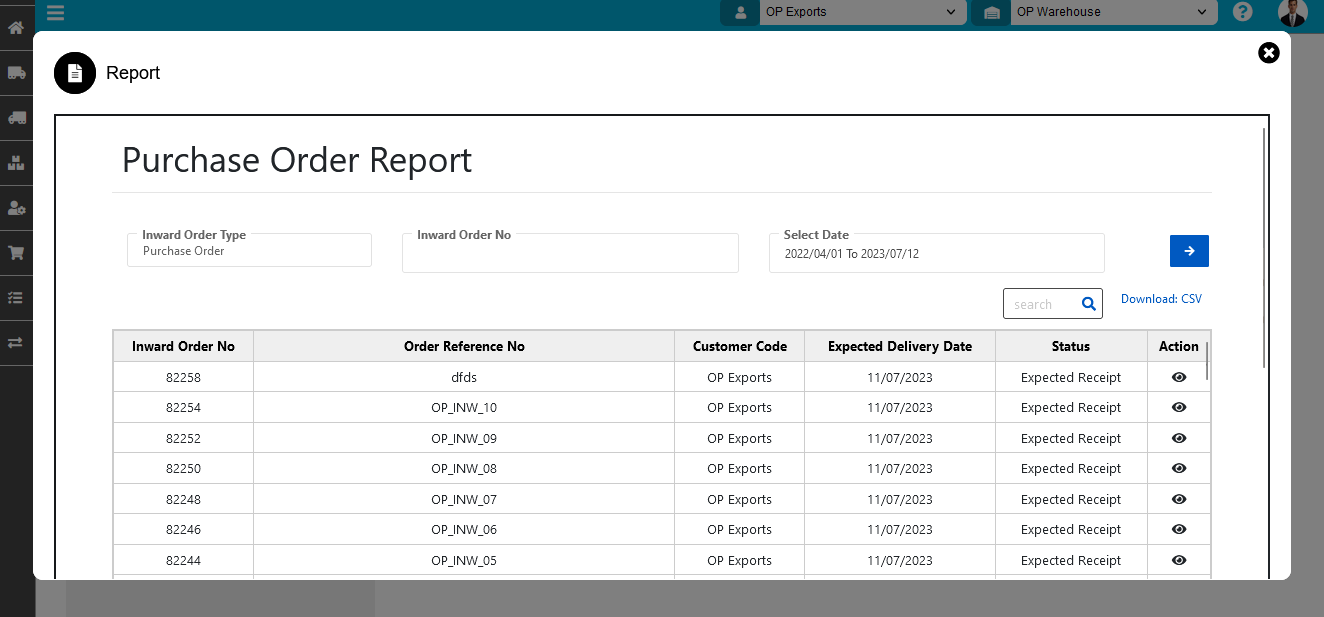Click the transfer arrows sidebar icon
The image size is (1324, 617).
click(16, 343)
